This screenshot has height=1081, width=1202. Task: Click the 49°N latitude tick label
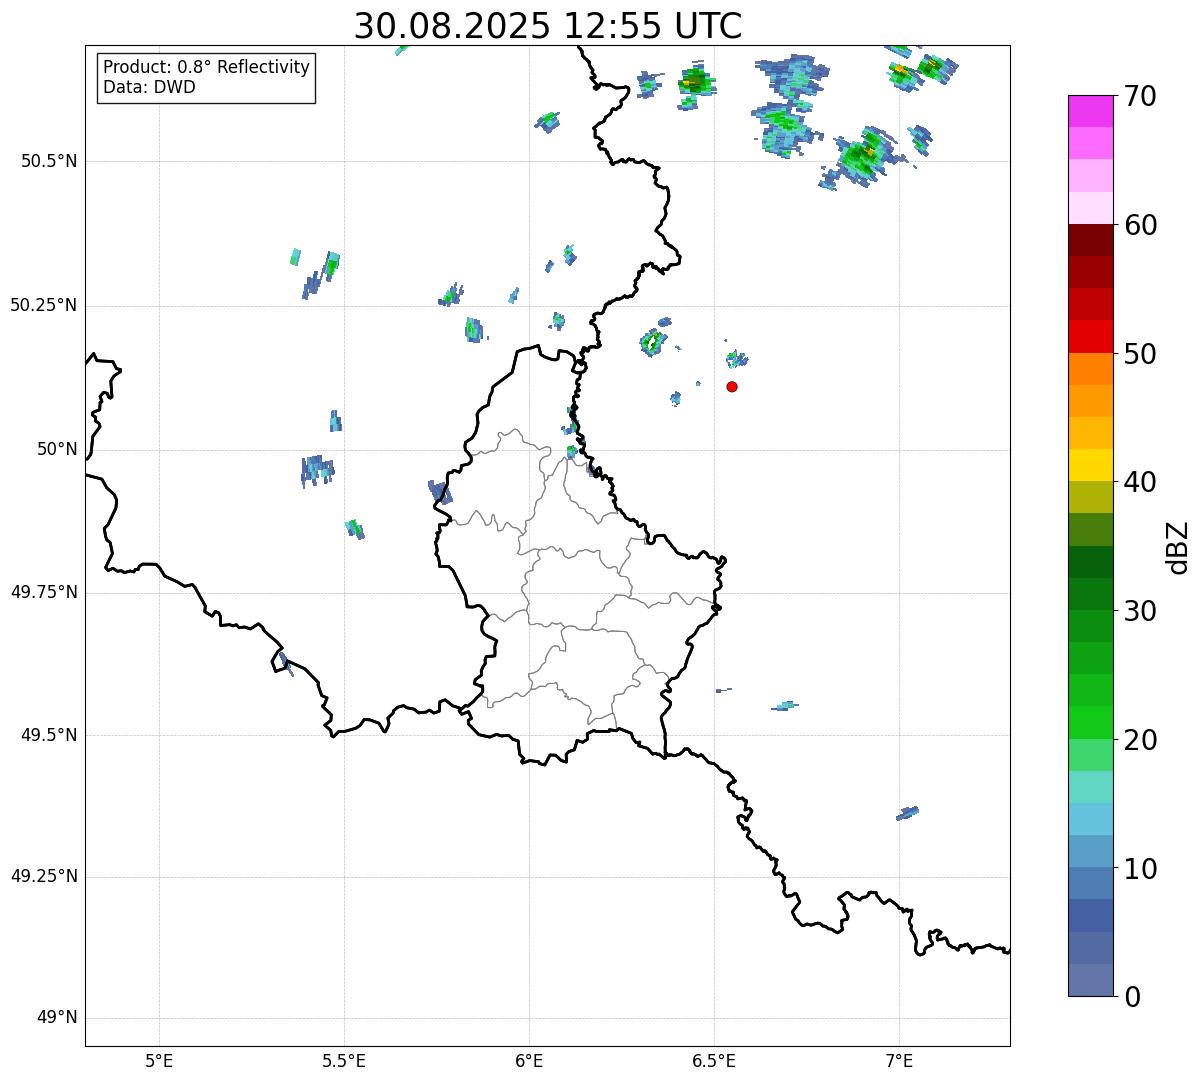[x=56, y=1018]
